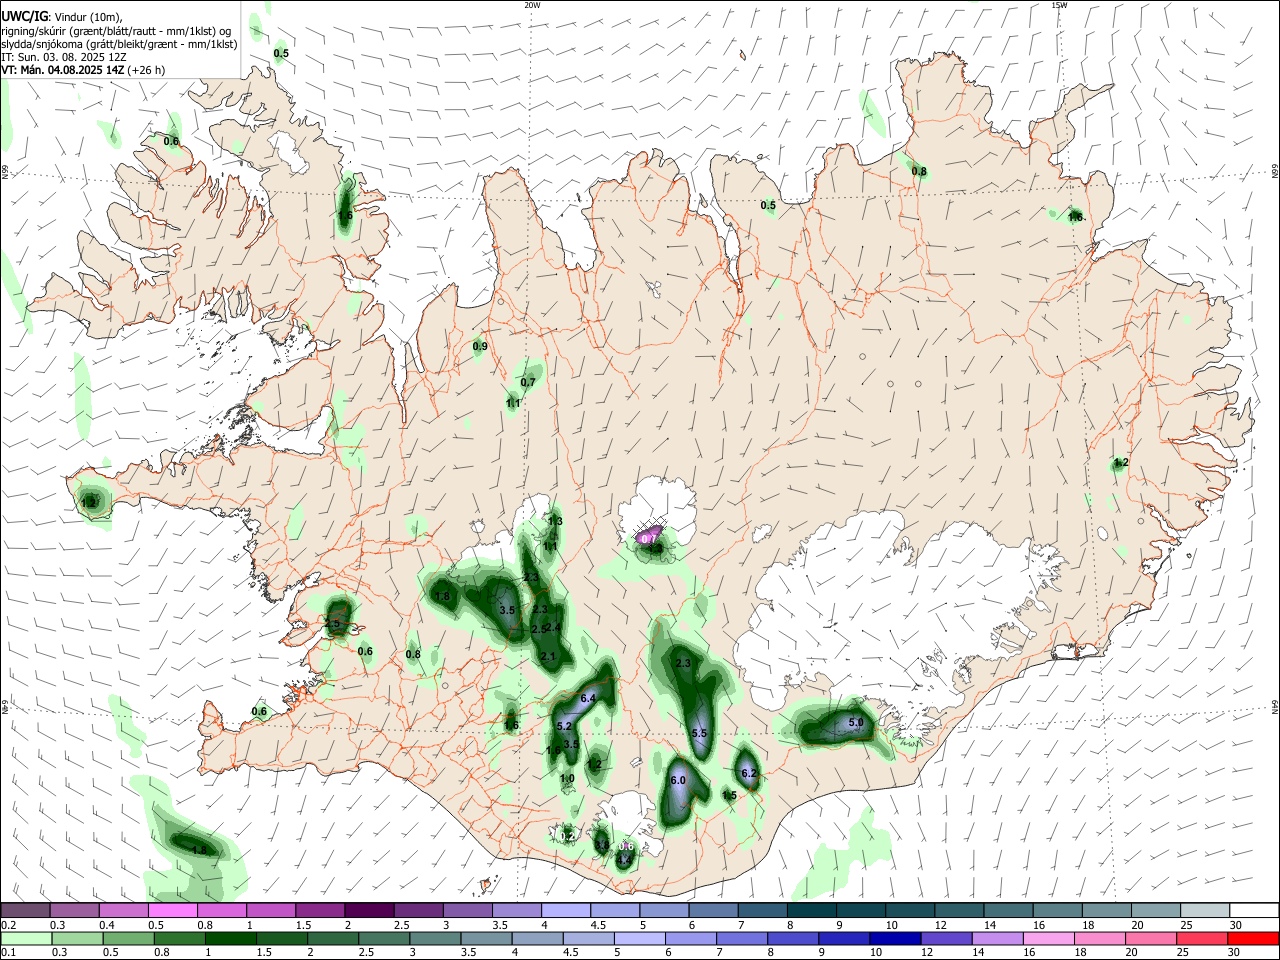The image size is (1280, 960).
Task: Click the UWC/IG Vindur (10m) title line
Action: point(62,15)
